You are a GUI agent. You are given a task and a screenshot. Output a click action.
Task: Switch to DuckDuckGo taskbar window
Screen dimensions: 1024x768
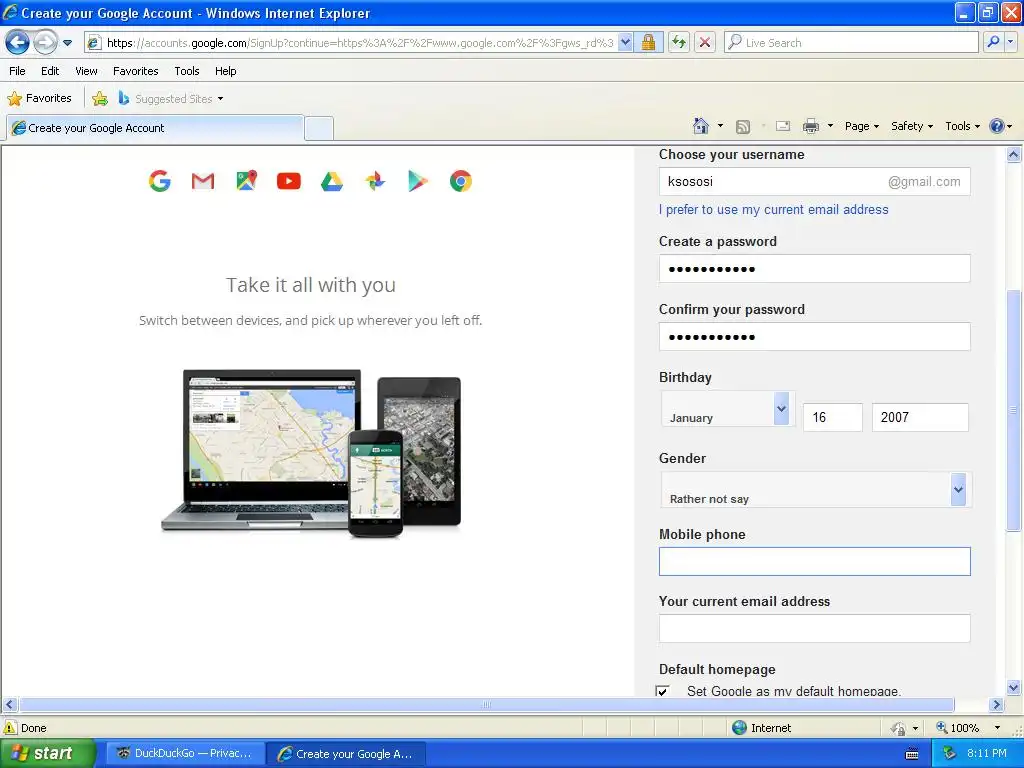click(x=185, y=754)
